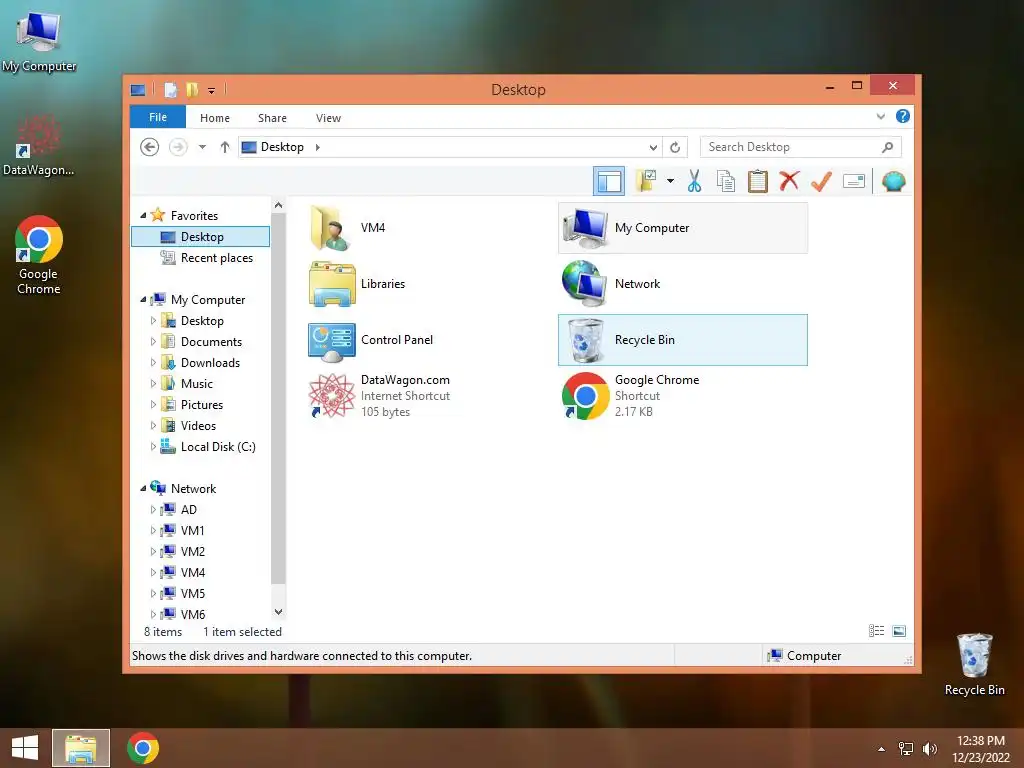Click the orange checkmark Properties icon
This screenshot has width=1024, height=768.
(x=821, y=181)
